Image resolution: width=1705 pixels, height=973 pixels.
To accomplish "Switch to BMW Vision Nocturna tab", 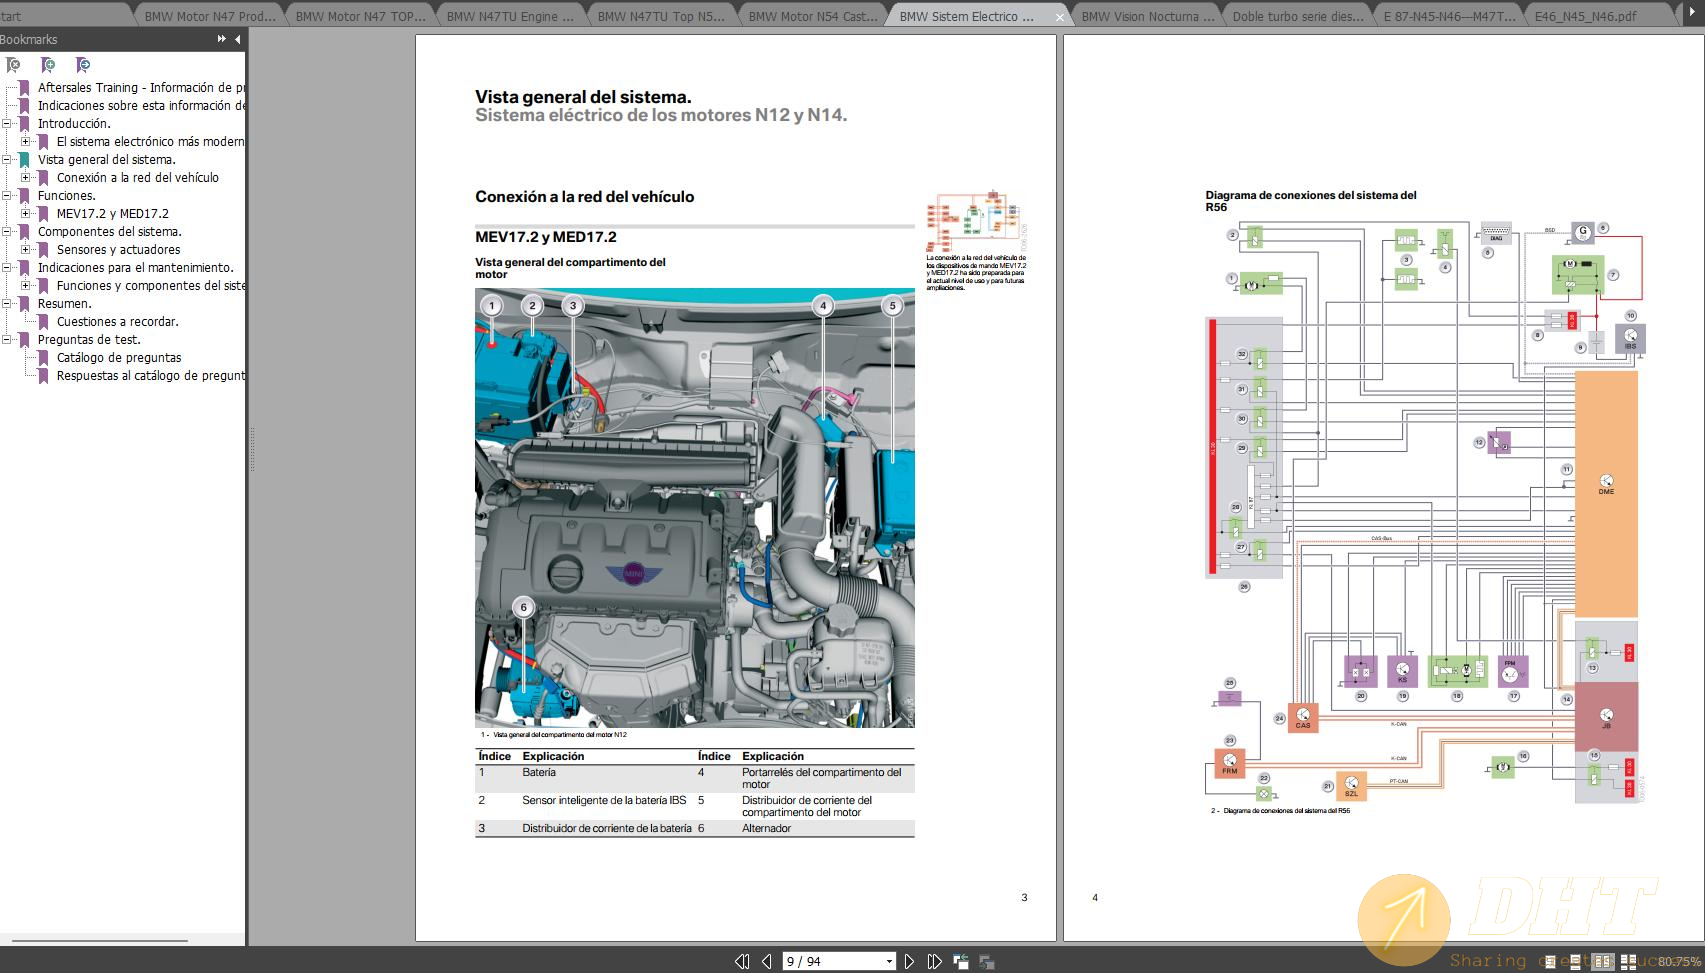I will 1147,16.
